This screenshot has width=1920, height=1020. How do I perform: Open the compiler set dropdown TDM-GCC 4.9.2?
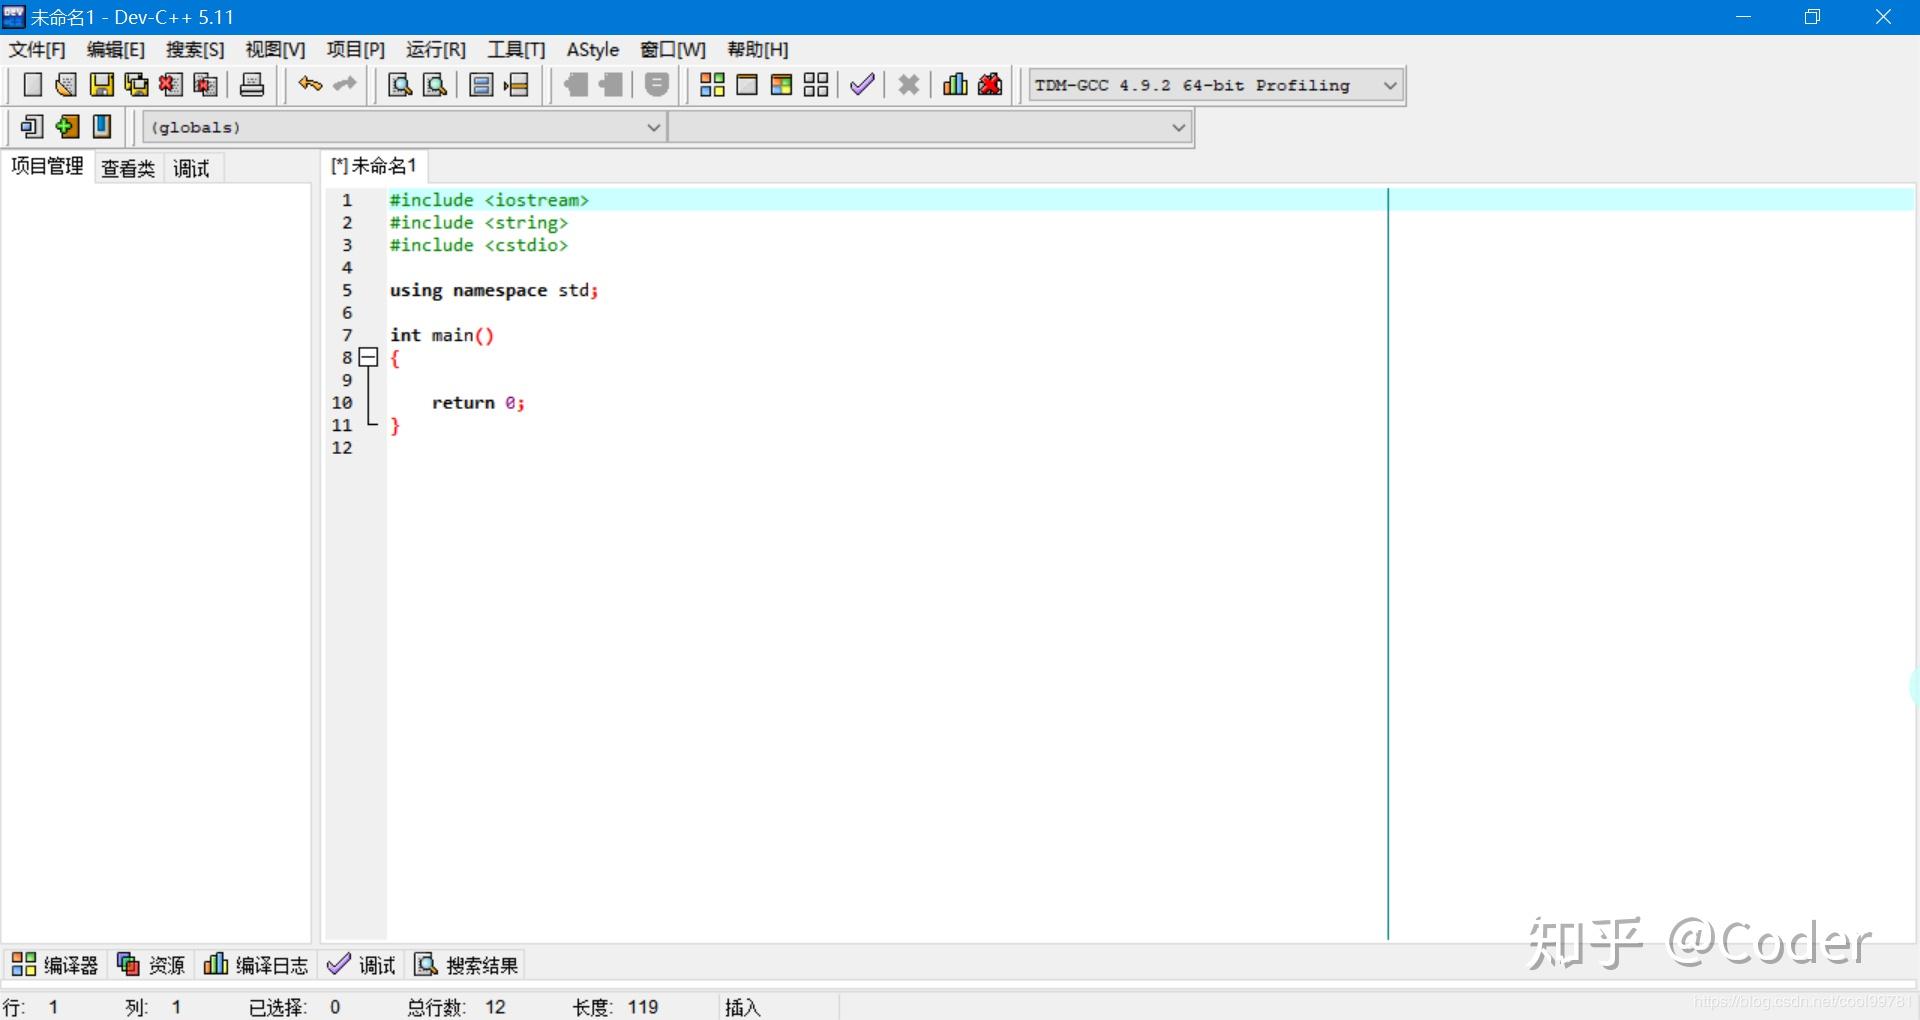(1216, 86)
